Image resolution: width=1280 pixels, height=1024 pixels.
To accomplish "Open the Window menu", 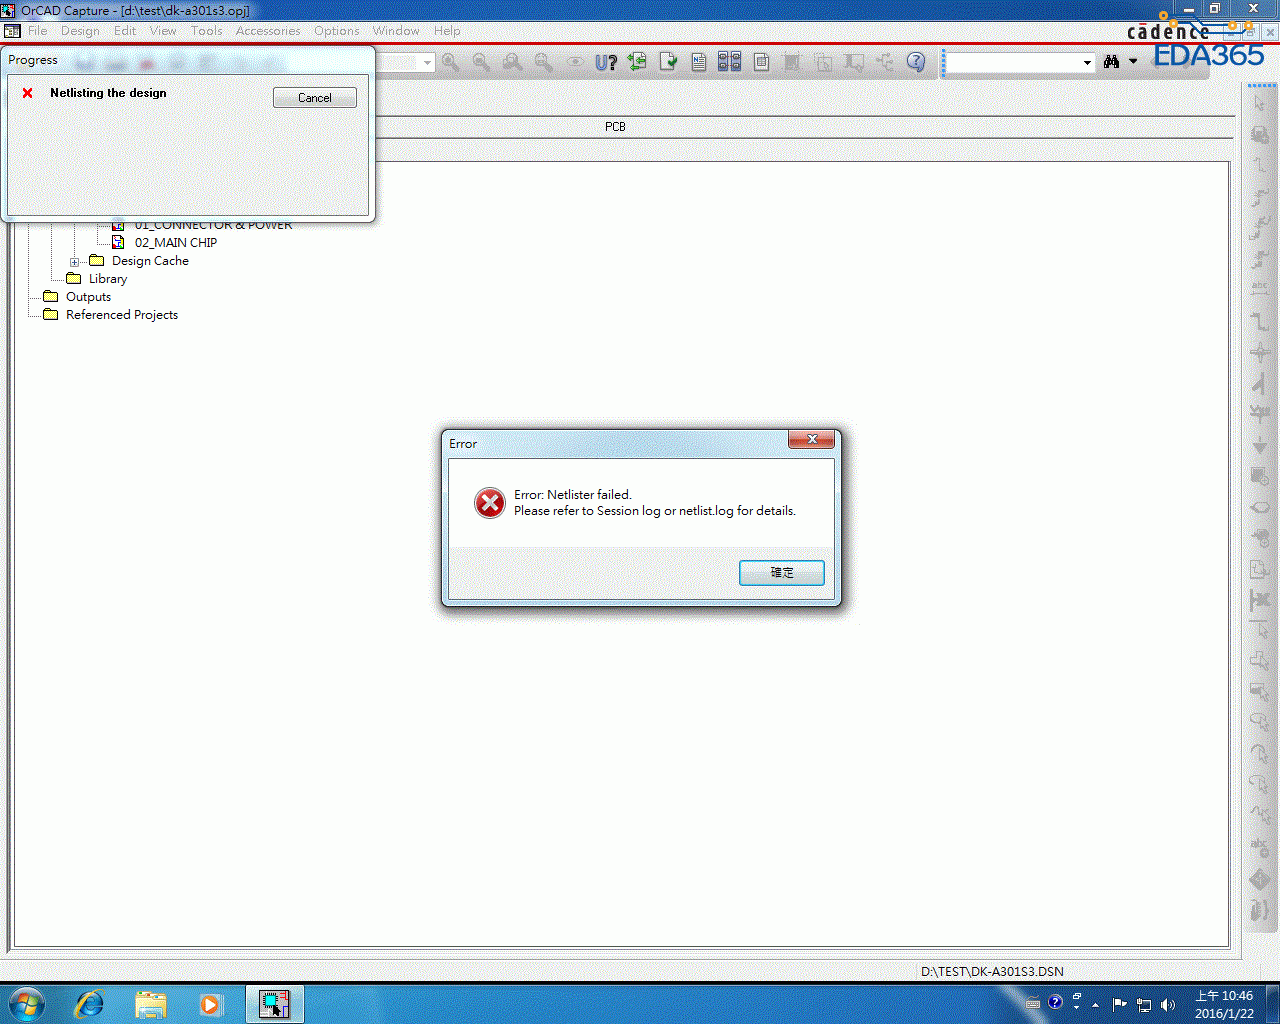I will (396, 31).
